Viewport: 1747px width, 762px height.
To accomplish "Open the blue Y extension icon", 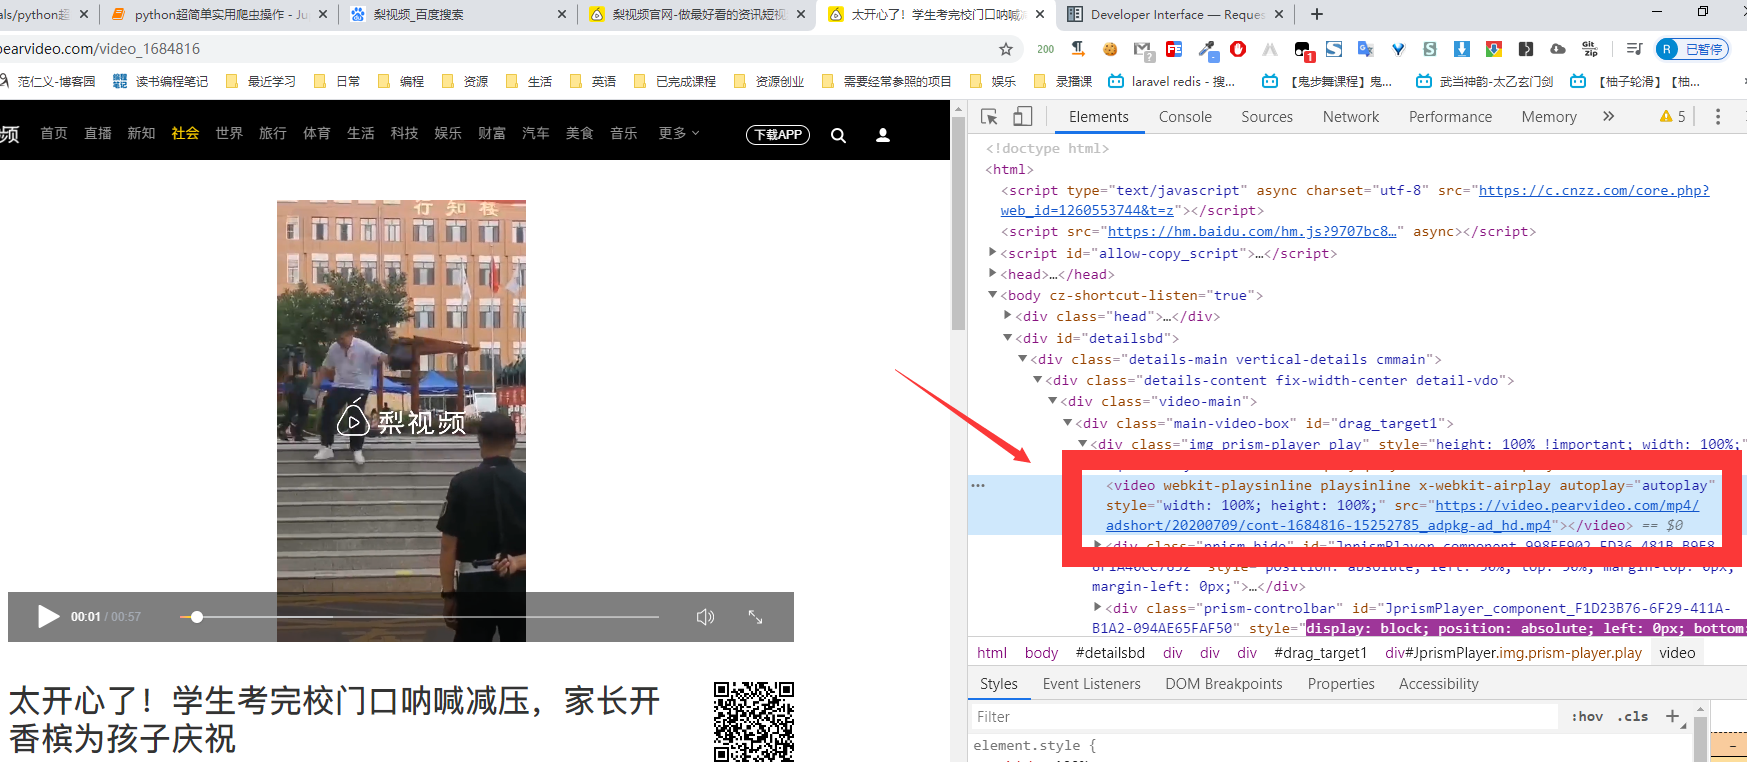I will [x=1398, y=49].
